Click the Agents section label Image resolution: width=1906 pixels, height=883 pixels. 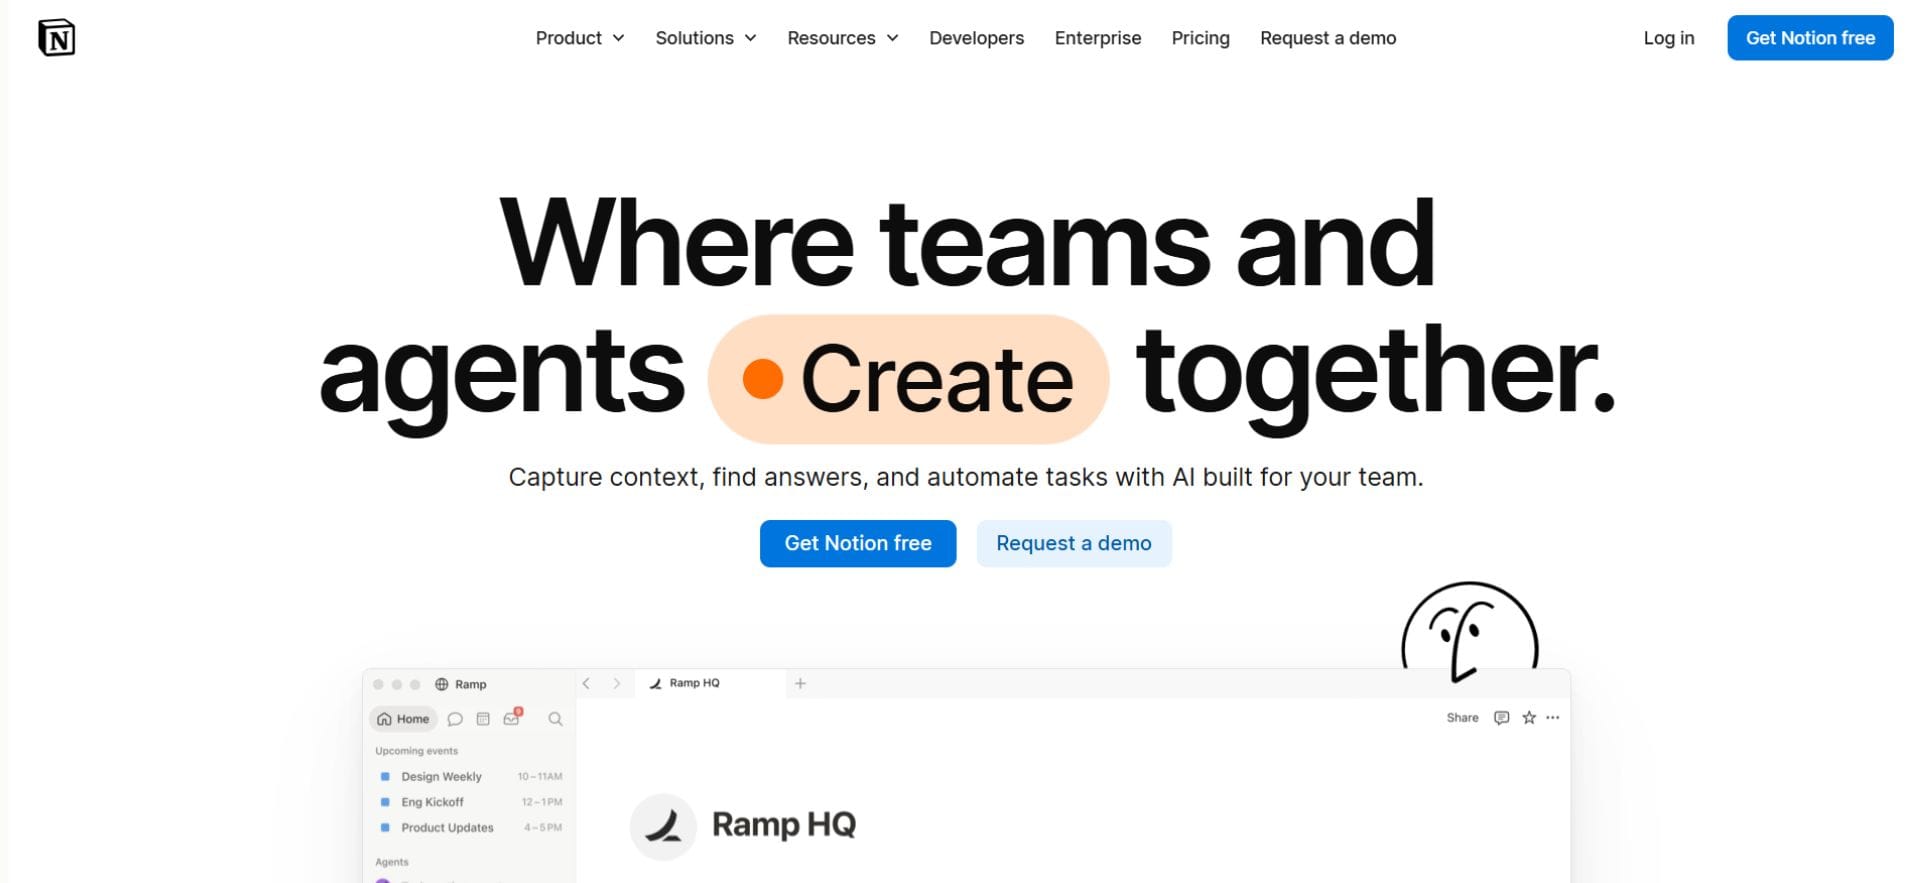point(392,862)
